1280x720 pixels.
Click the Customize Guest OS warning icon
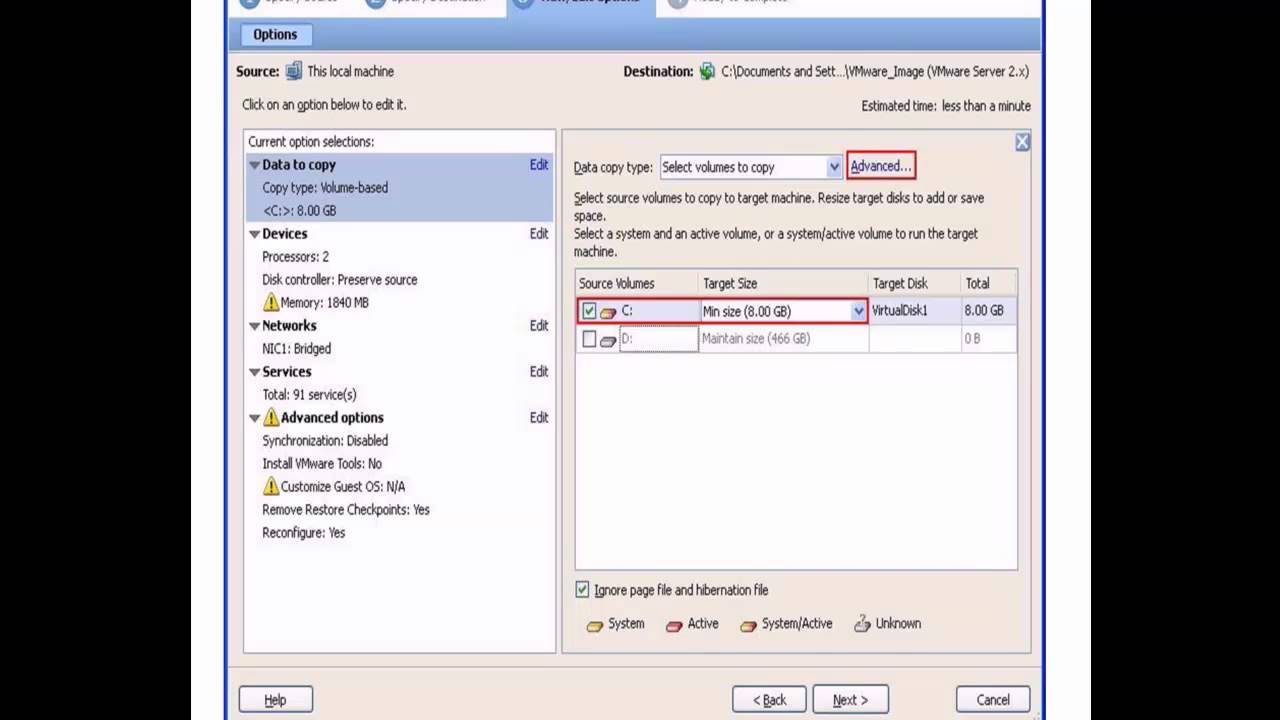(271, 486)
